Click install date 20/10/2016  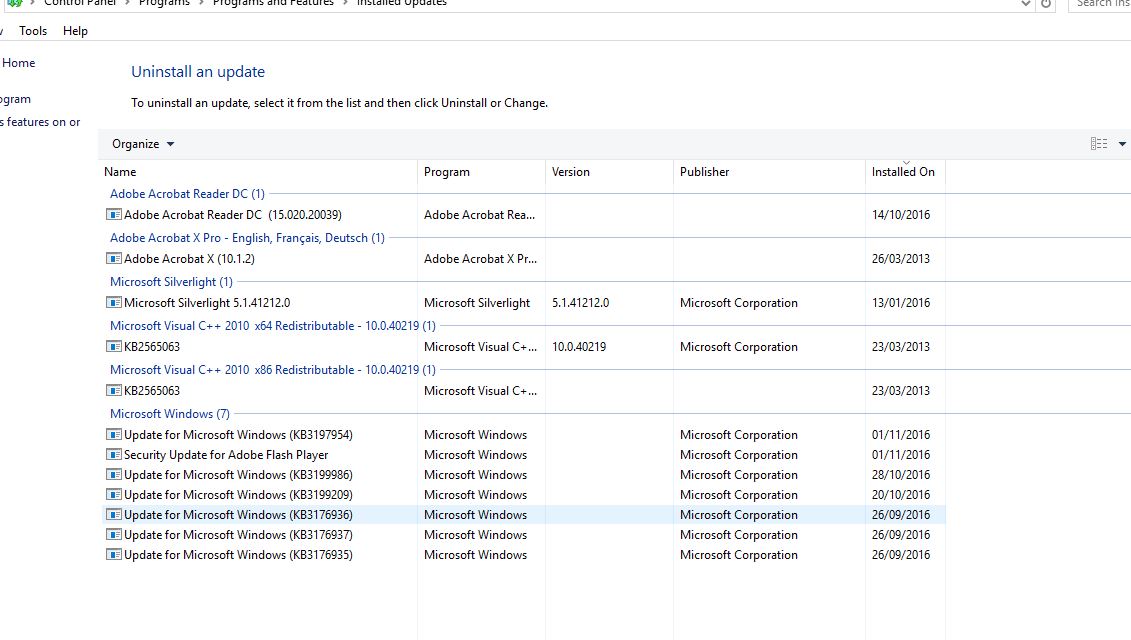(x=900, y=494)
